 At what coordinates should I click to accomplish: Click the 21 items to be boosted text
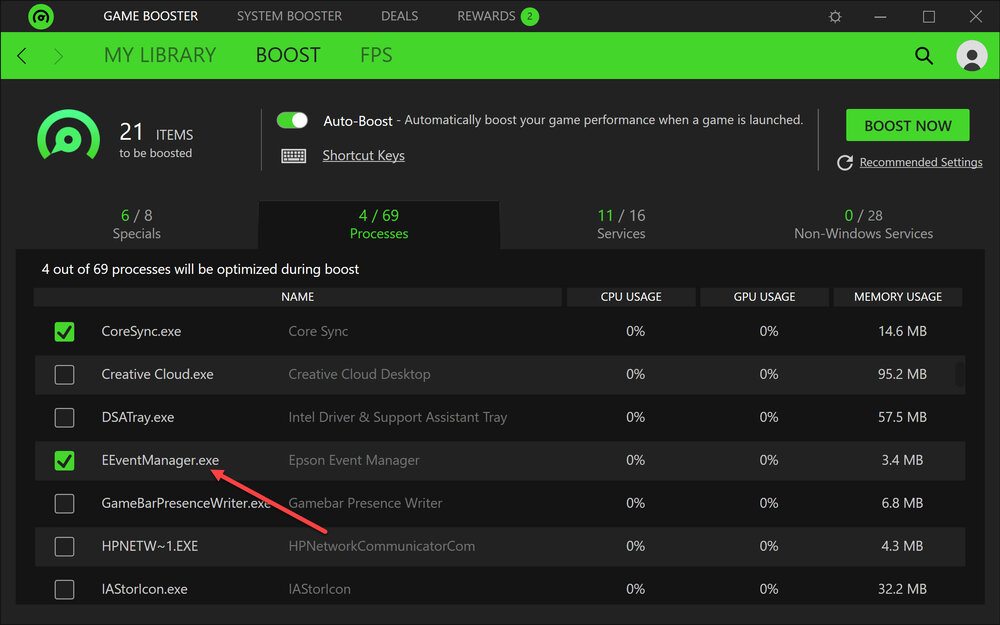(156, 140)
